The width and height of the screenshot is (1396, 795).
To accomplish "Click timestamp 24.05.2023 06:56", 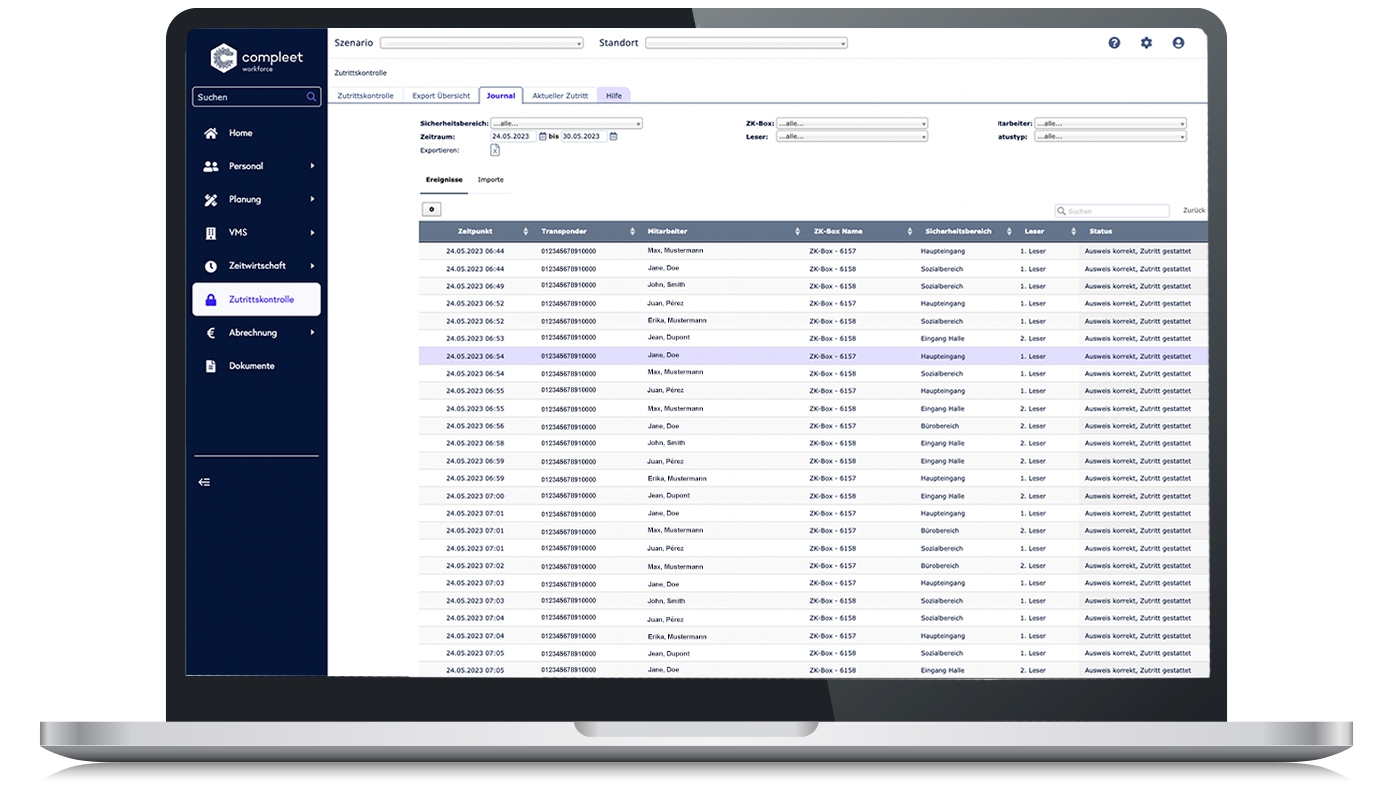I will (x=475, y=426).
